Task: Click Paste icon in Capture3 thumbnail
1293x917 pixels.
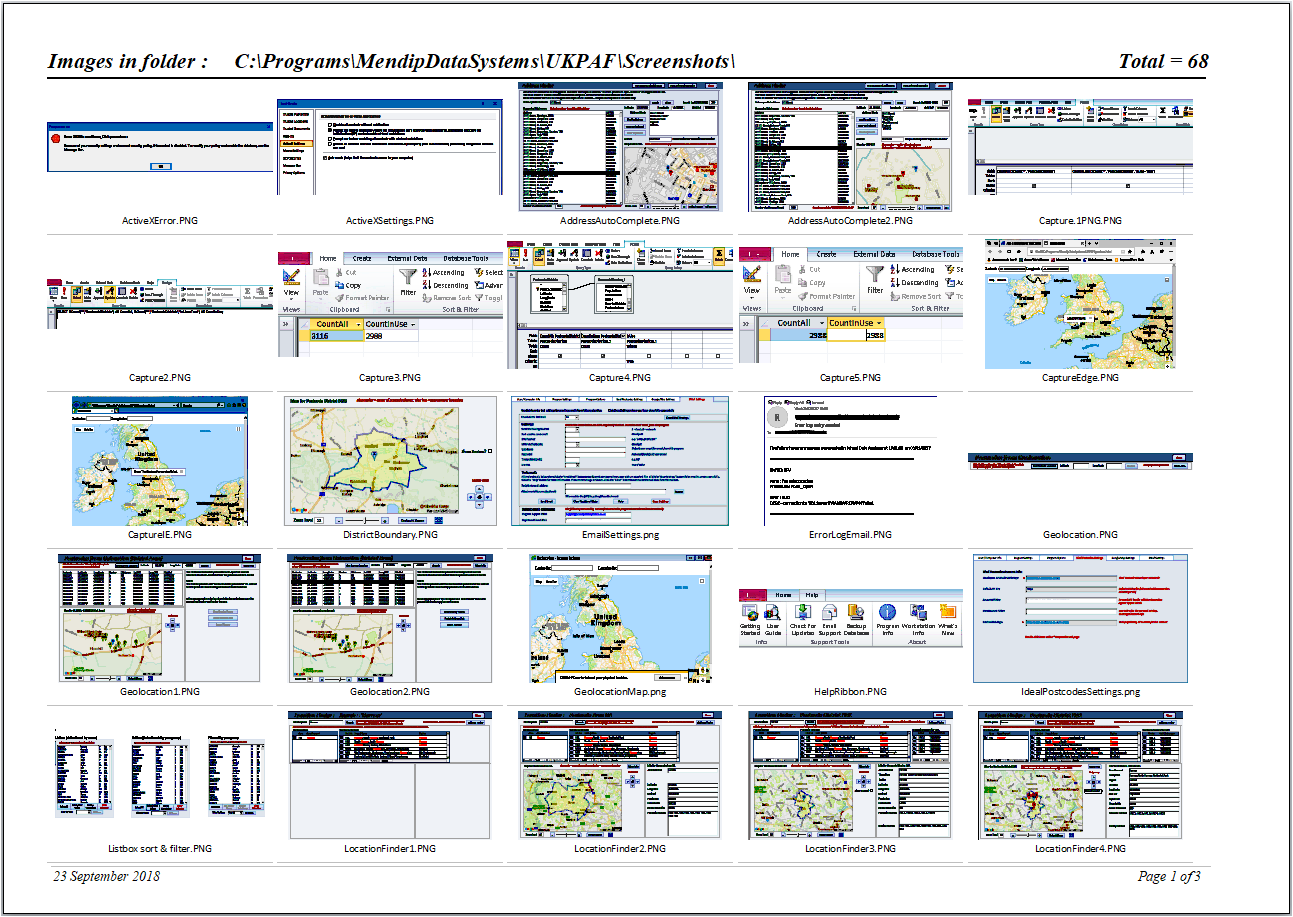Action: coord(321,277)
